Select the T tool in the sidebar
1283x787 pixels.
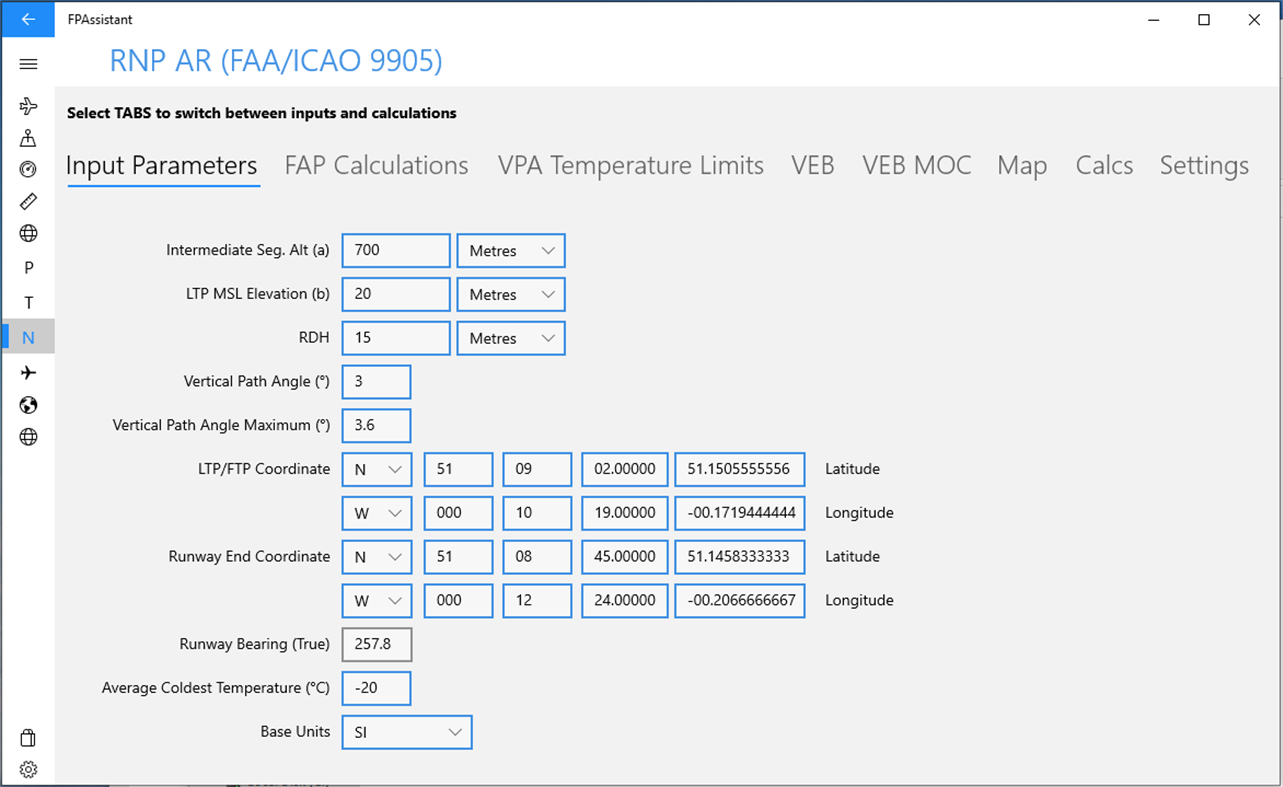click(28, 302)
